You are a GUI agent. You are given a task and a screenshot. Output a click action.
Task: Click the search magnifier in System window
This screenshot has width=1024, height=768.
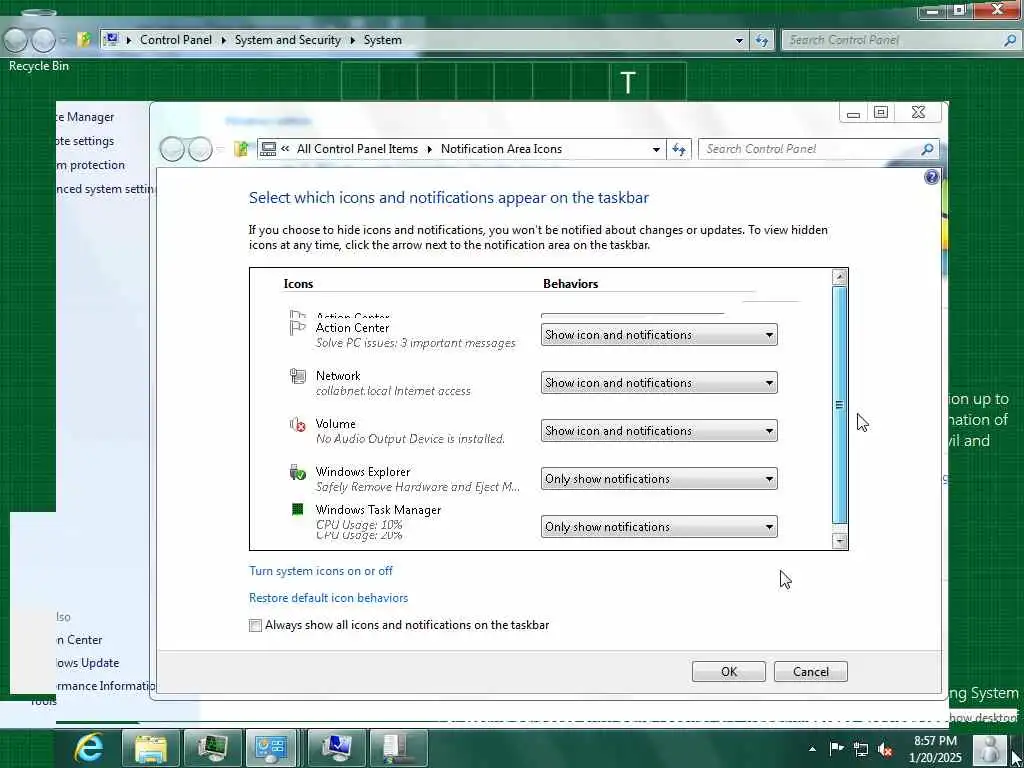[x=1009, y=40]
